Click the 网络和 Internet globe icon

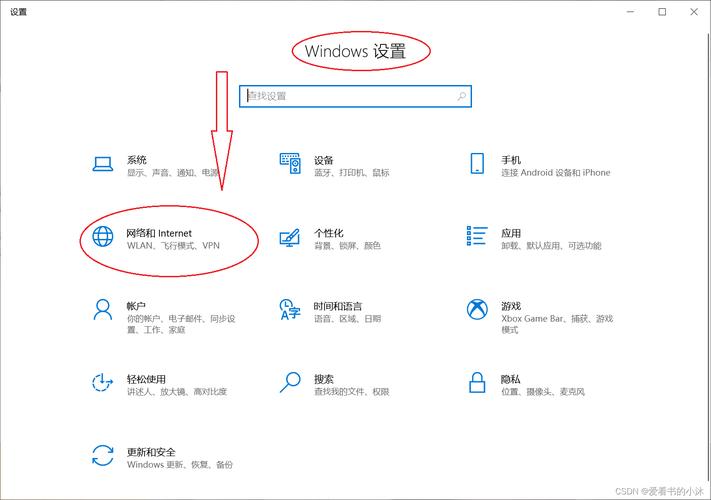[x=103, y=237]
